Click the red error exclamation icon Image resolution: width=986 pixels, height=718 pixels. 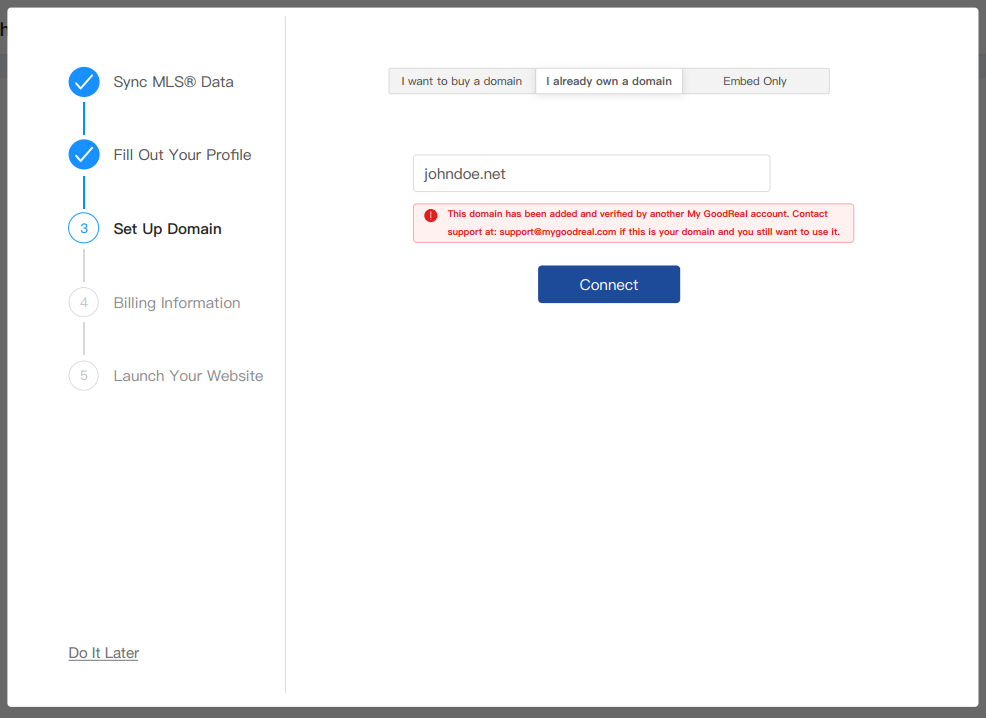pyautogui.click(x=430, y=216)
